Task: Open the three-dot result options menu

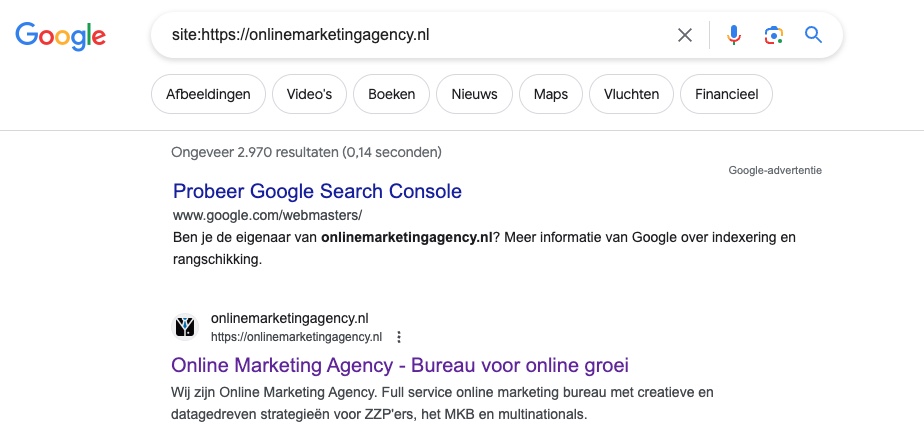Action: point(399,337)
